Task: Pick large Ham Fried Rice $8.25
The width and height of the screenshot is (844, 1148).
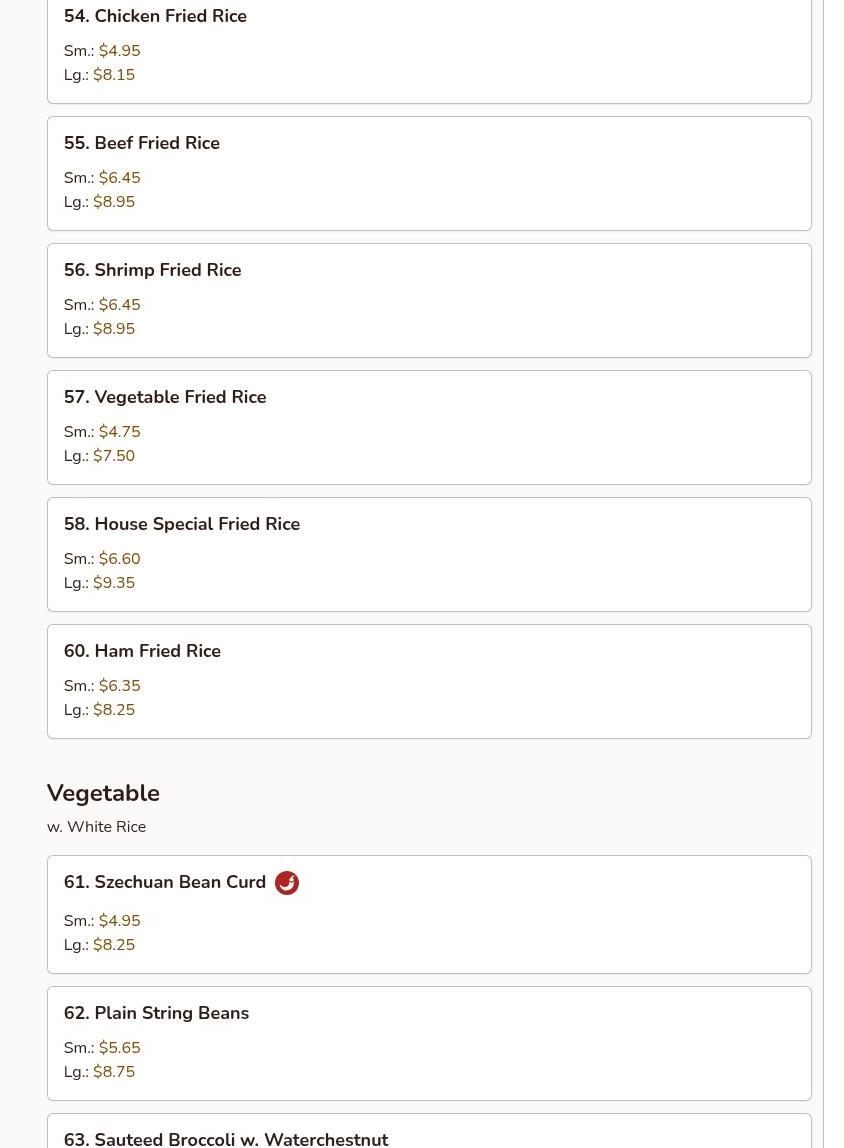Action: coord(113,709)
